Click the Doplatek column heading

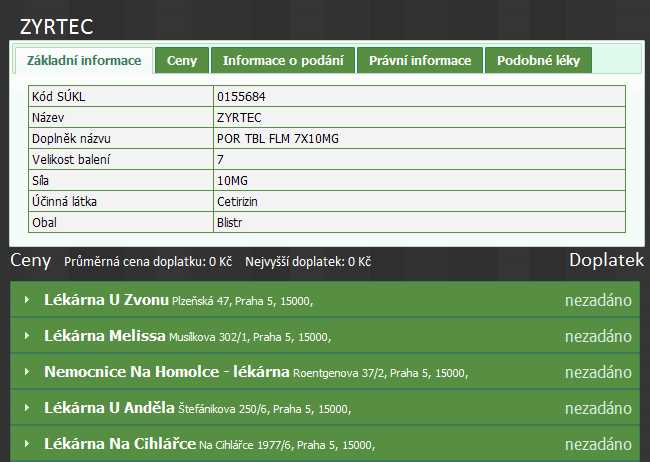tap(606, 260)
